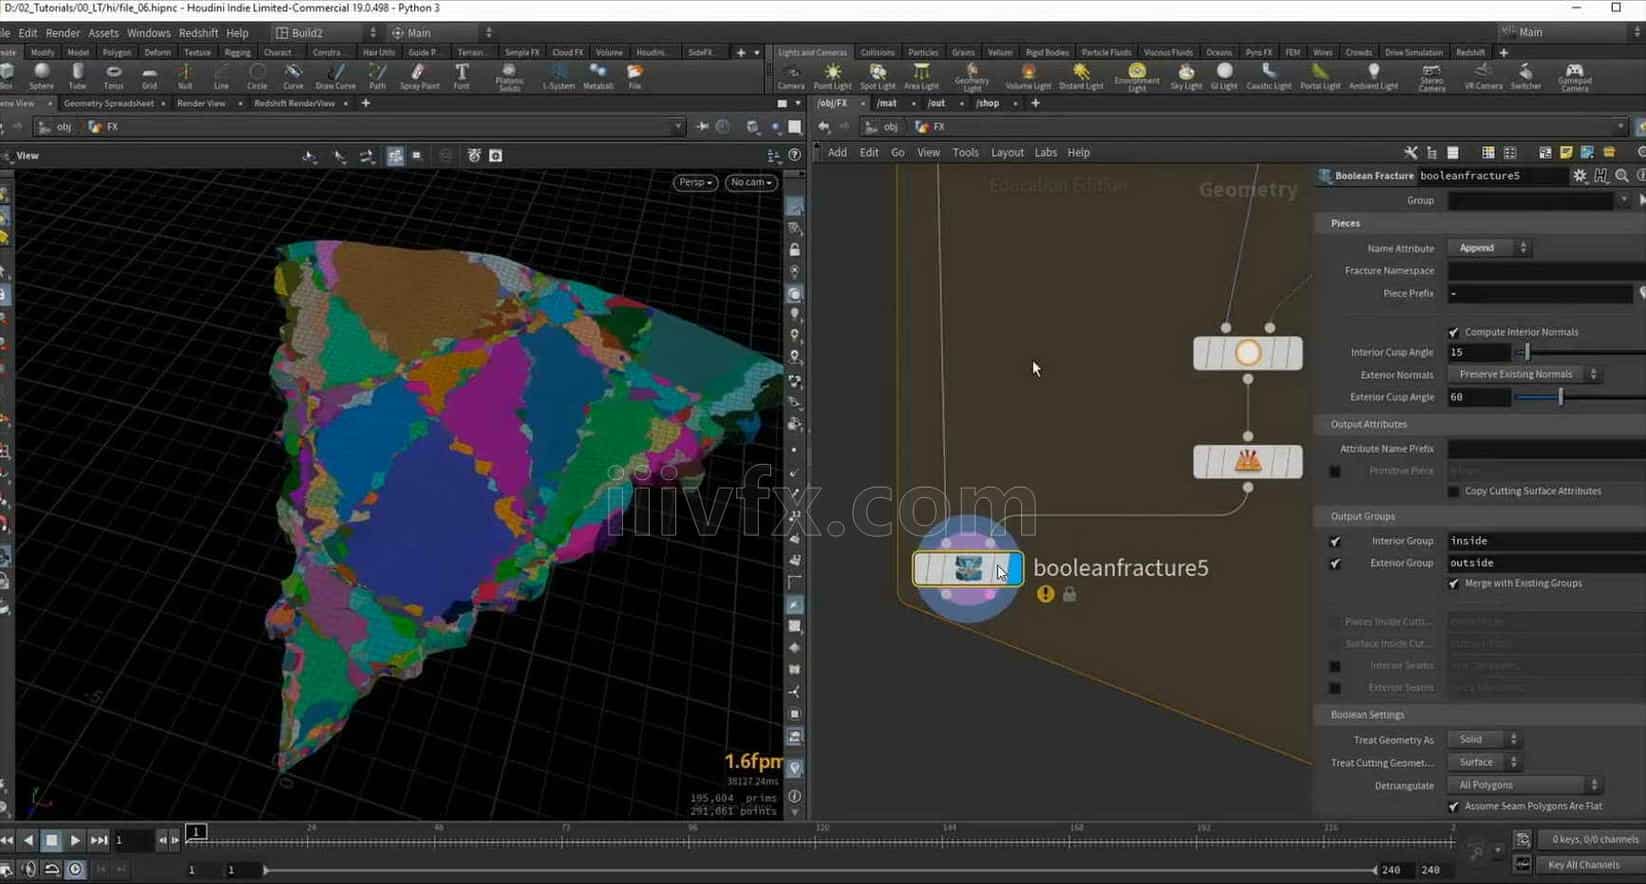Open the Redshift menu
This screenshot has height=884, width=1646.
click(198, 33)
